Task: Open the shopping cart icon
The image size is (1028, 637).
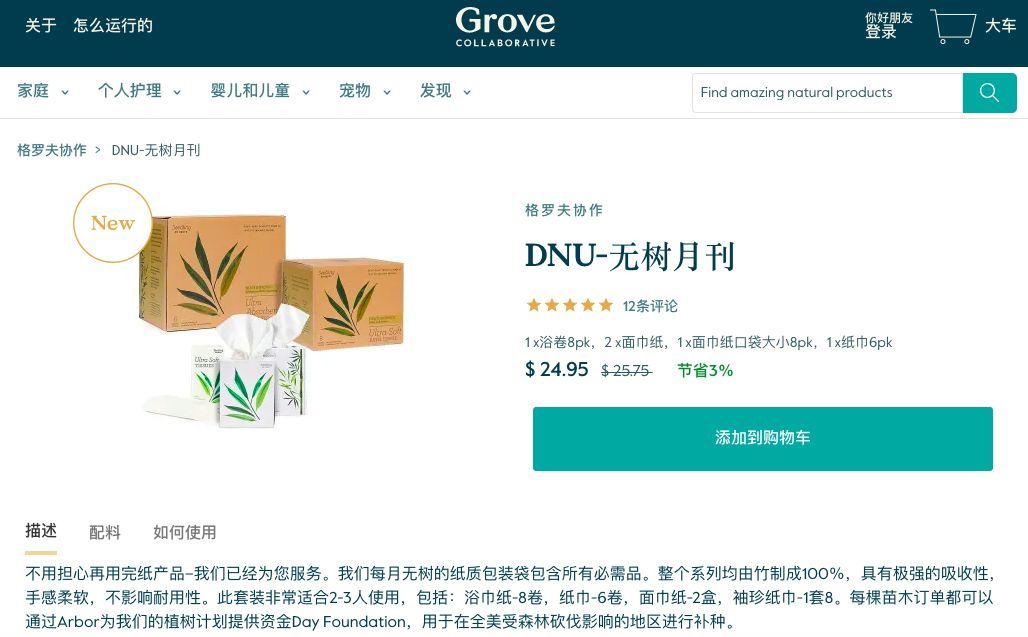Action: pos(953,26)
